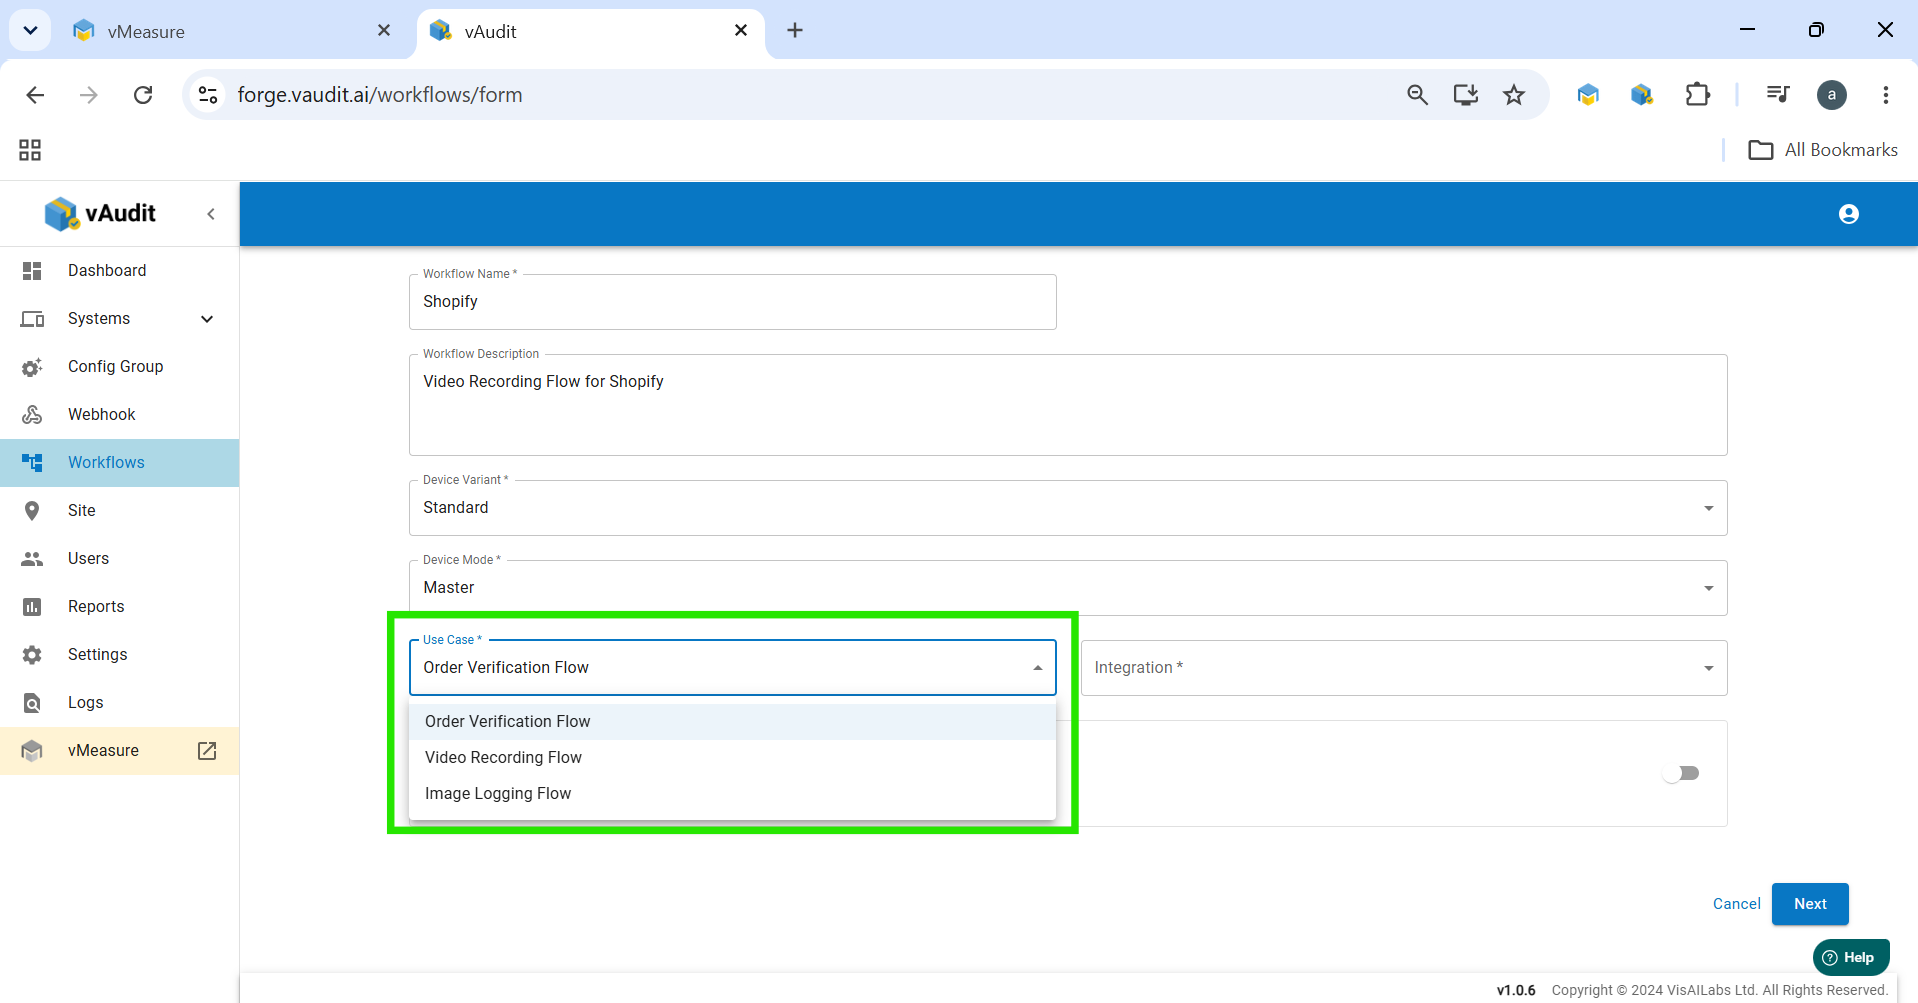Select Order Verification Flow option

point(732,722)
